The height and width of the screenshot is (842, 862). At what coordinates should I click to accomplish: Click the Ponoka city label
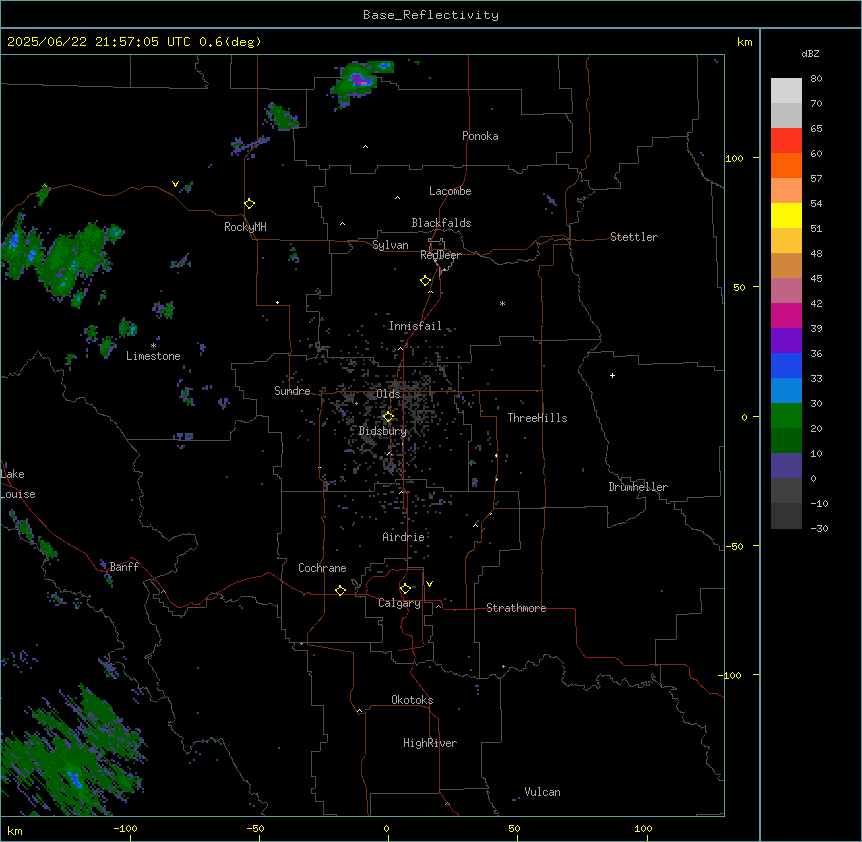[x=480, y=136]
